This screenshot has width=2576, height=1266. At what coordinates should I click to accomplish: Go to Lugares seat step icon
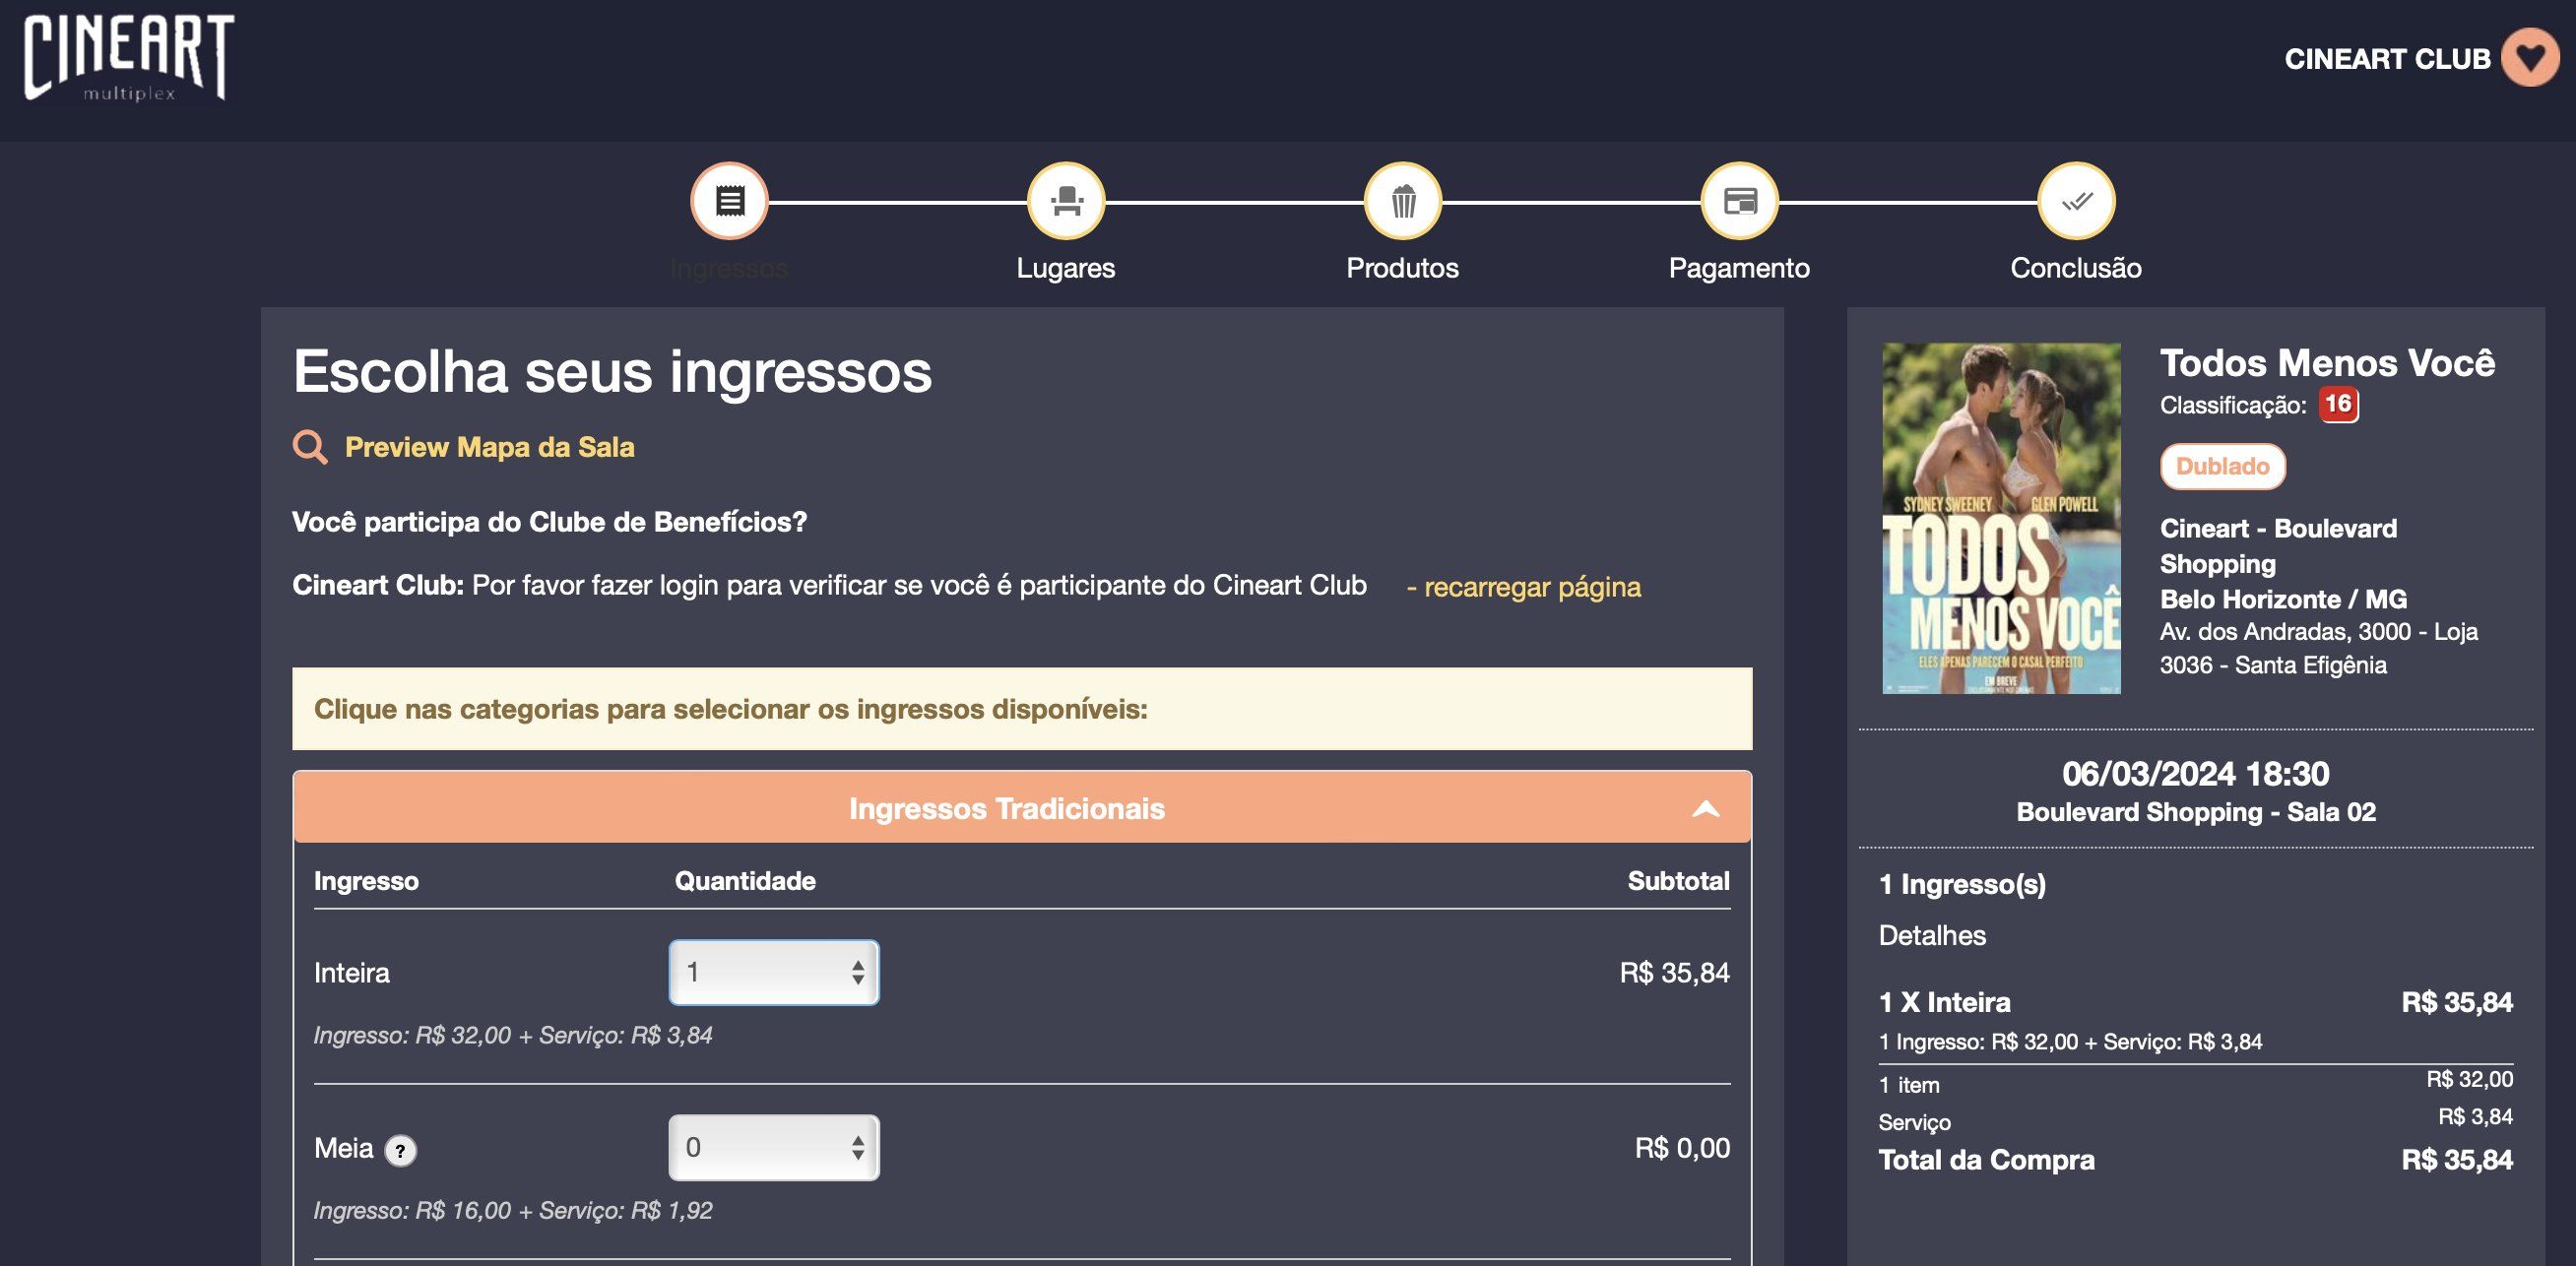[1066, 201]
